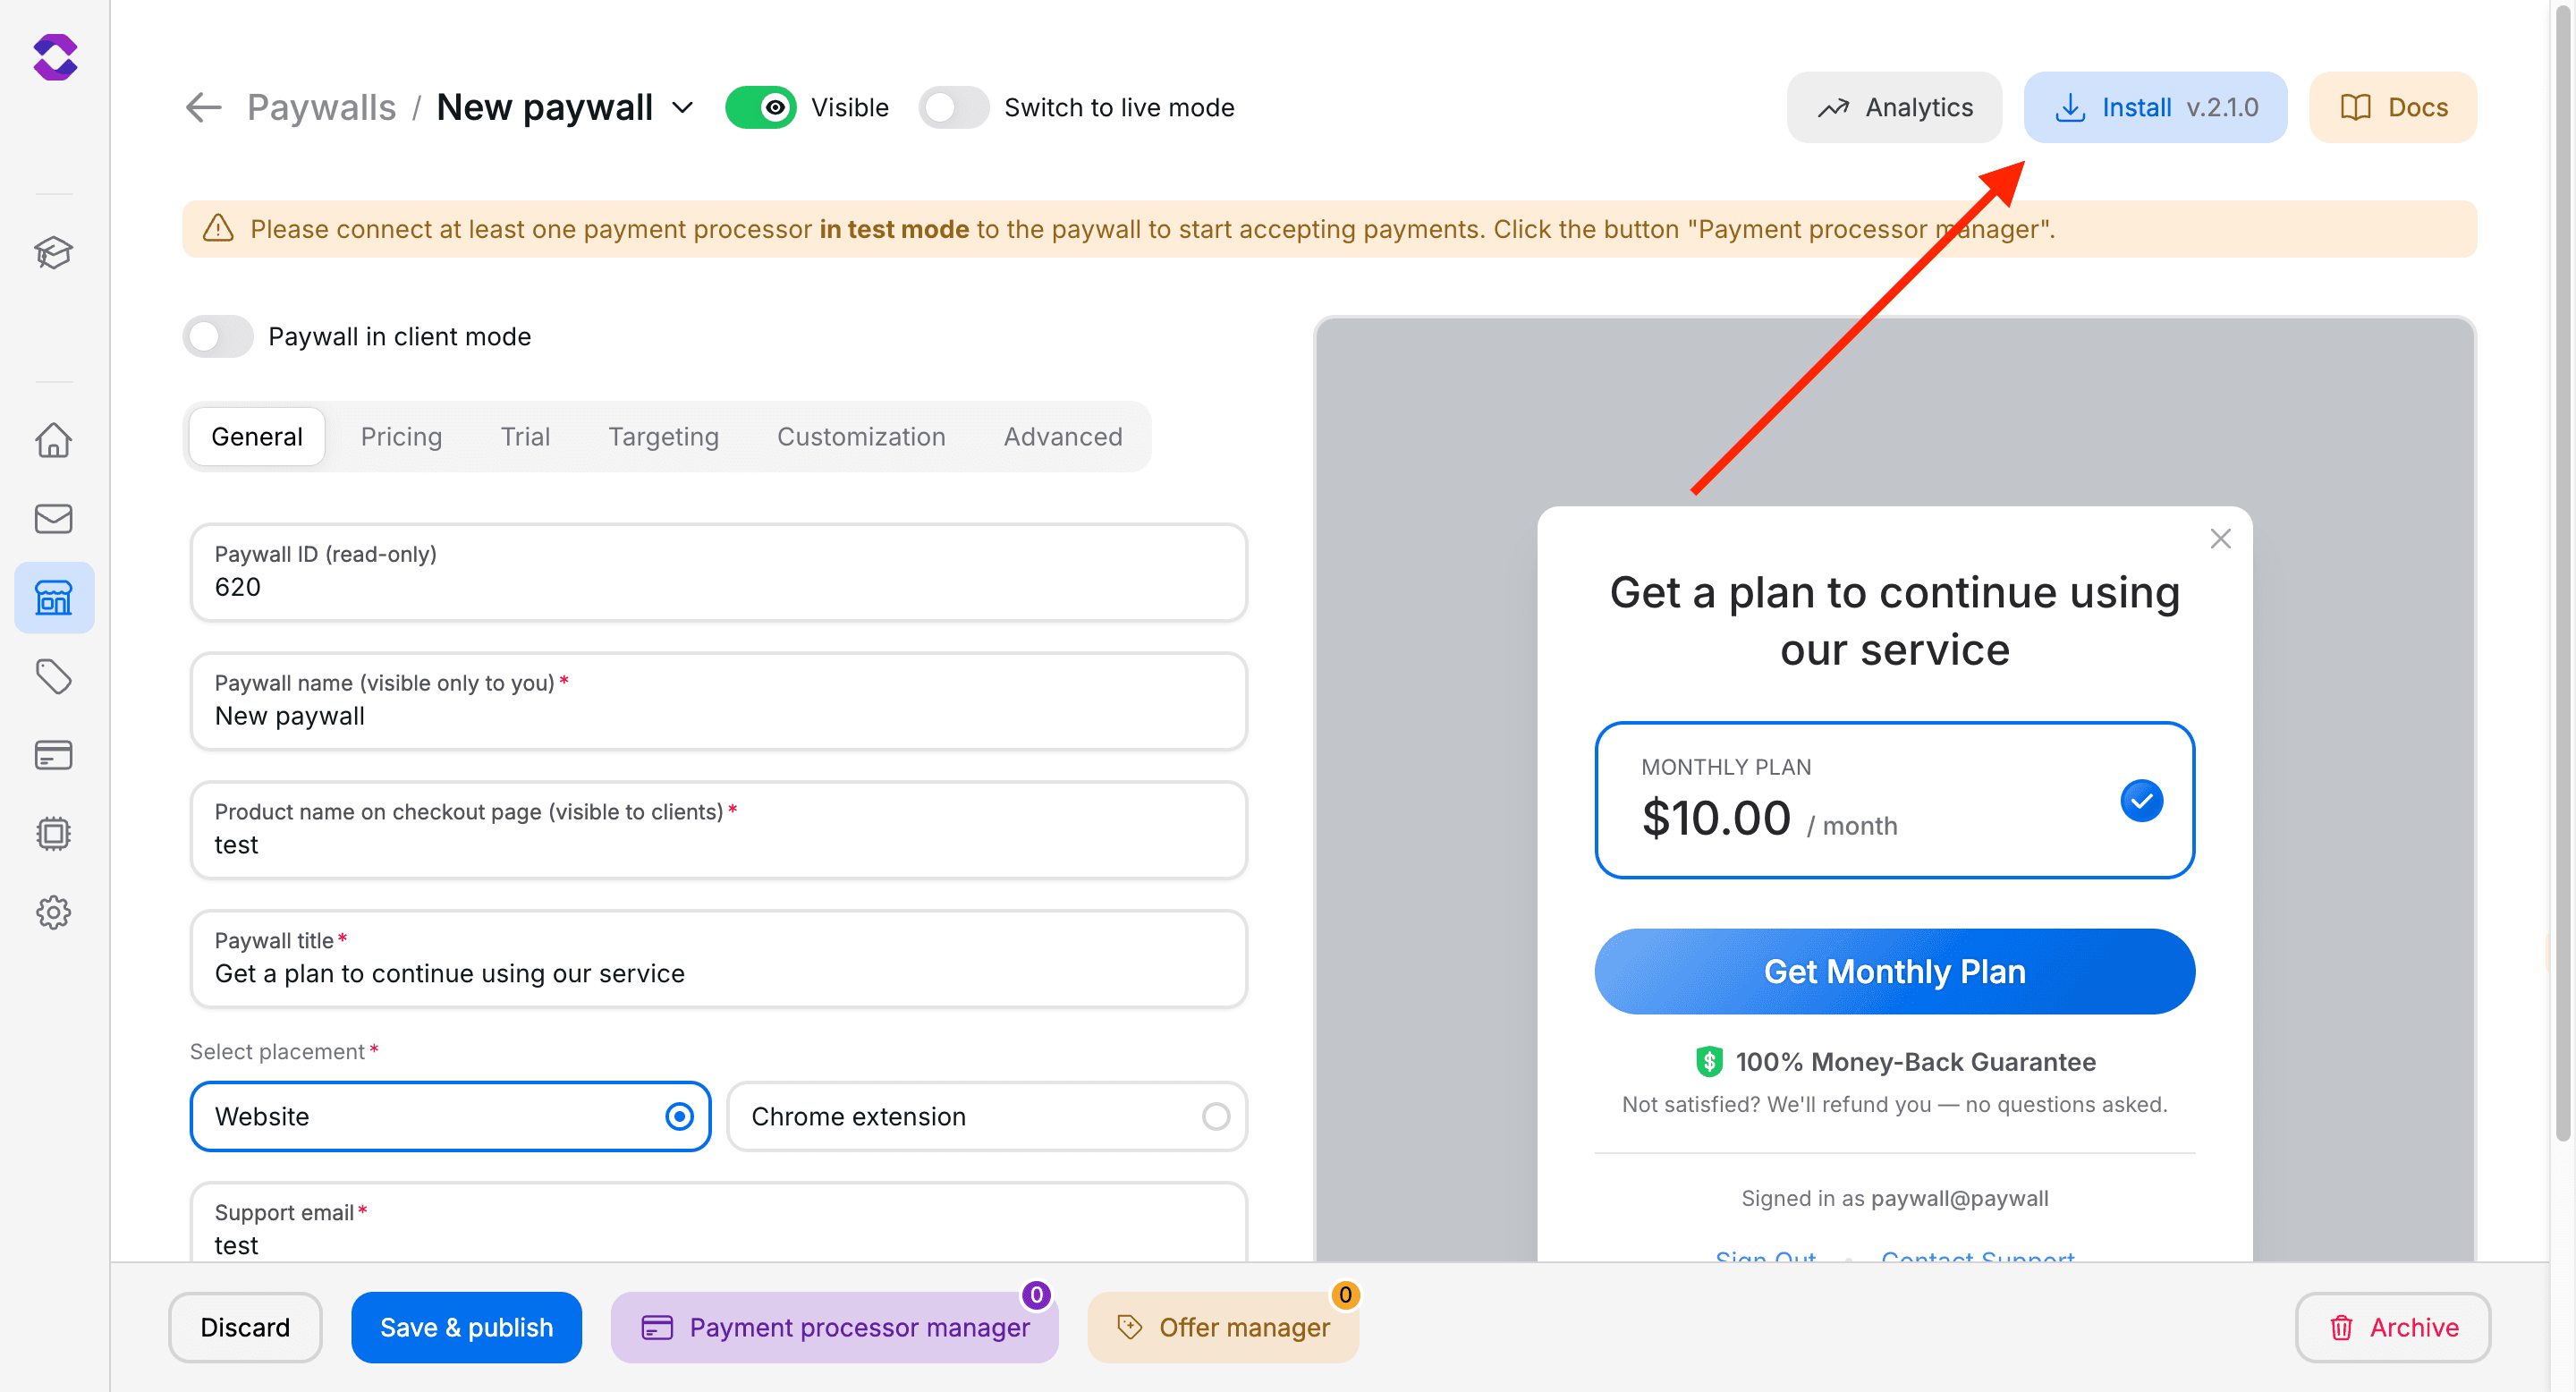Screen dimensions: 2576x1392
Task: Select the storefront Paywalls icon in sidebar
Action: (54, 597)
